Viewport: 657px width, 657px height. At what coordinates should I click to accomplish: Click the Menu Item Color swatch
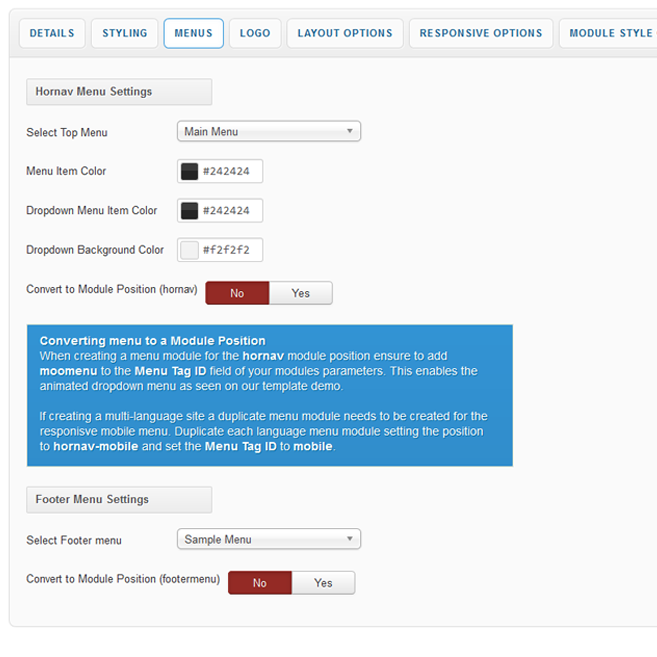tap(189, 171)
